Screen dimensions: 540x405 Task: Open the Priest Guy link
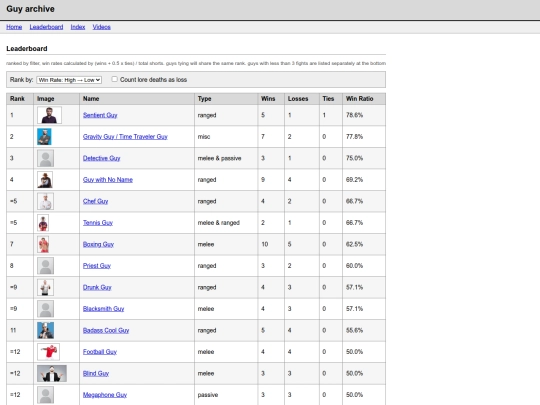click(x=97, y=266)
